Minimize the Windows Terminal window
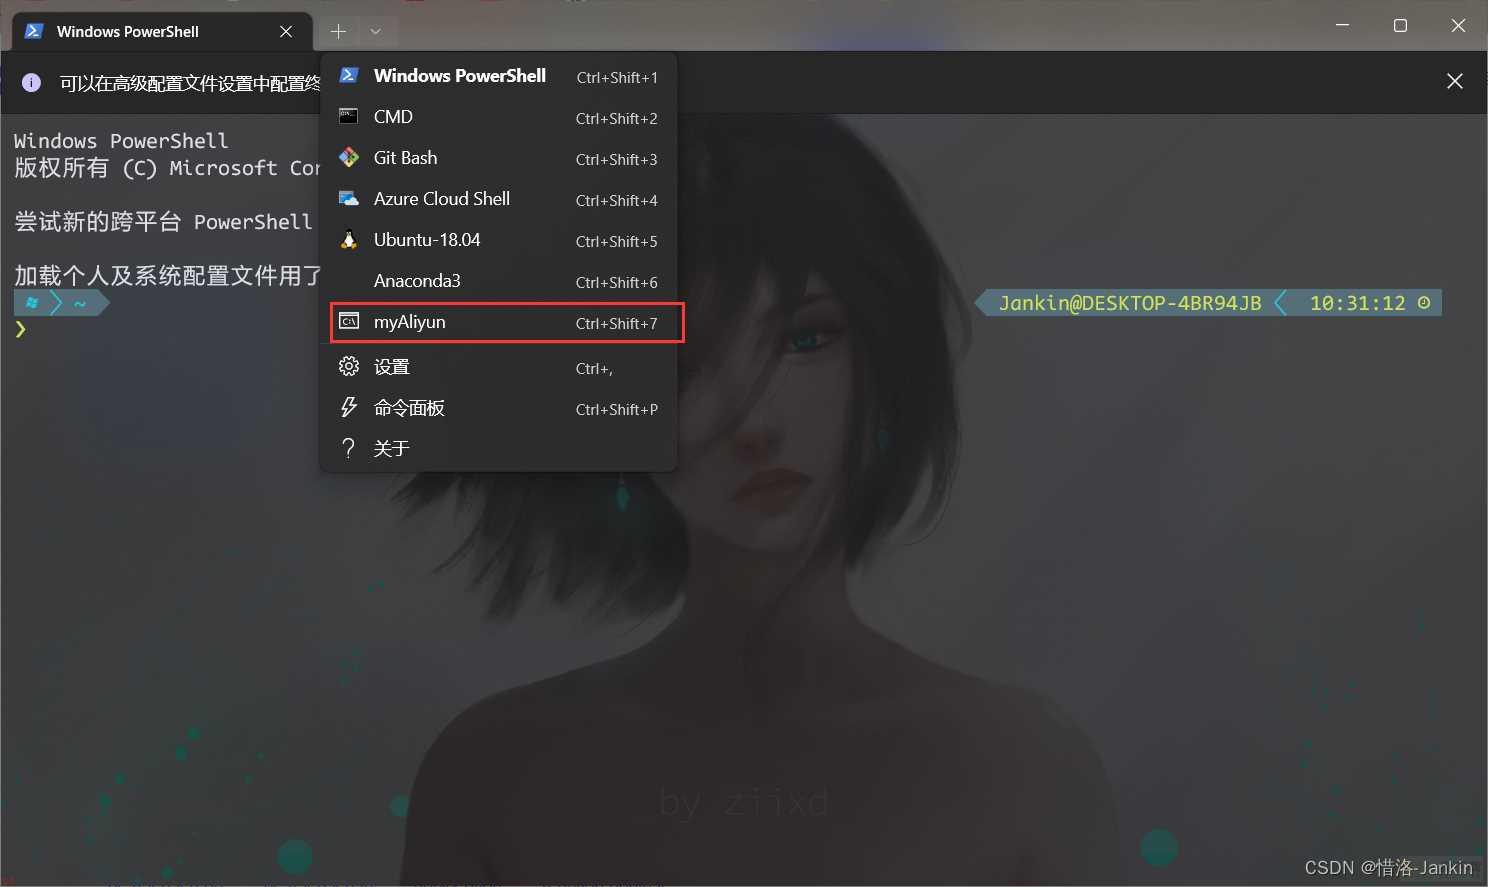Viewport: 1488px width, 887px height. (1342, 25)
